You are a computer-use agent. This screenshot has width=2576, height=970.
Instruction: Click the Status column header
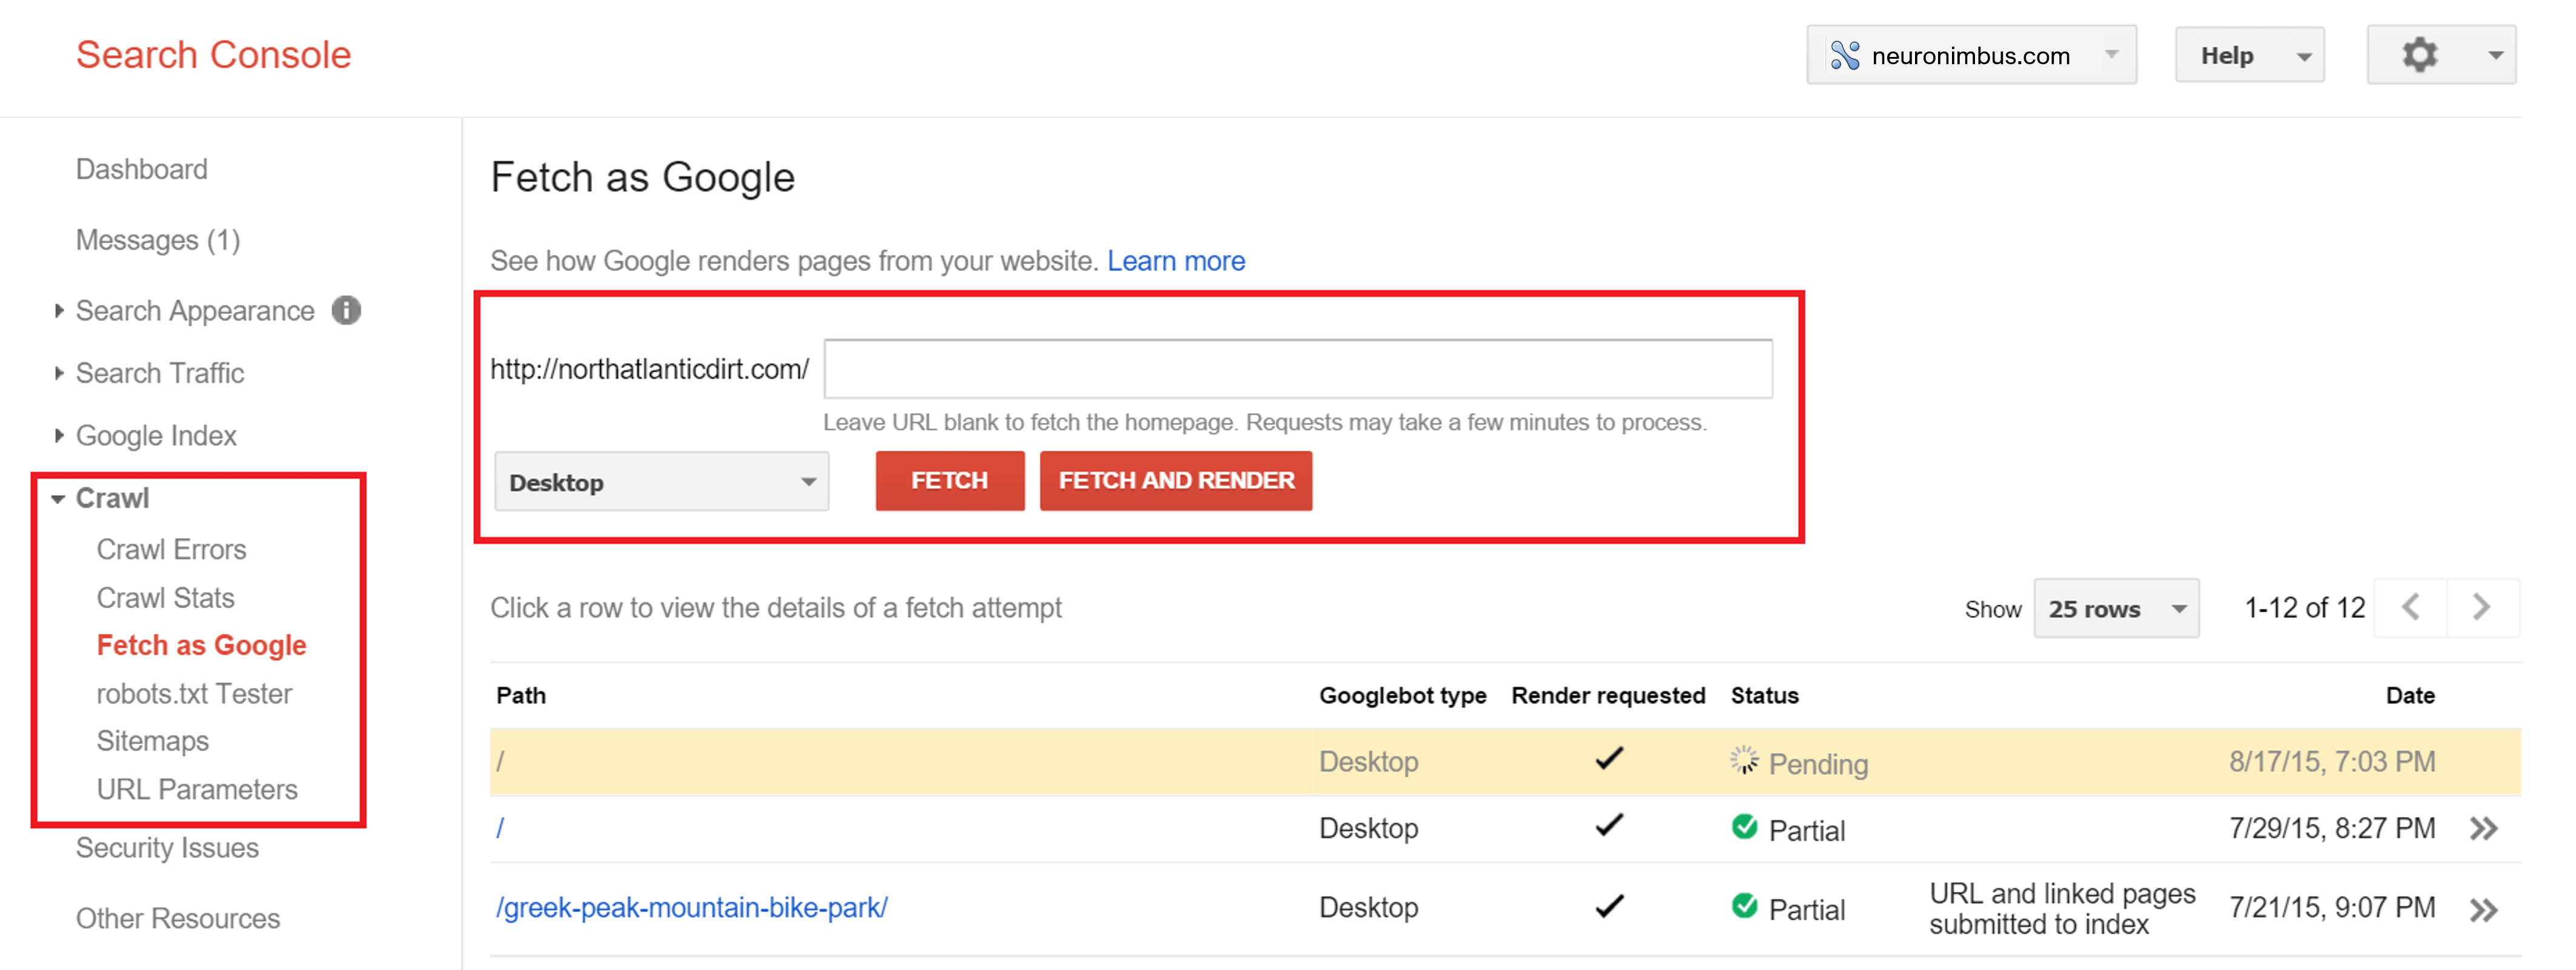pyautogui.click(x=1764, y=695)
